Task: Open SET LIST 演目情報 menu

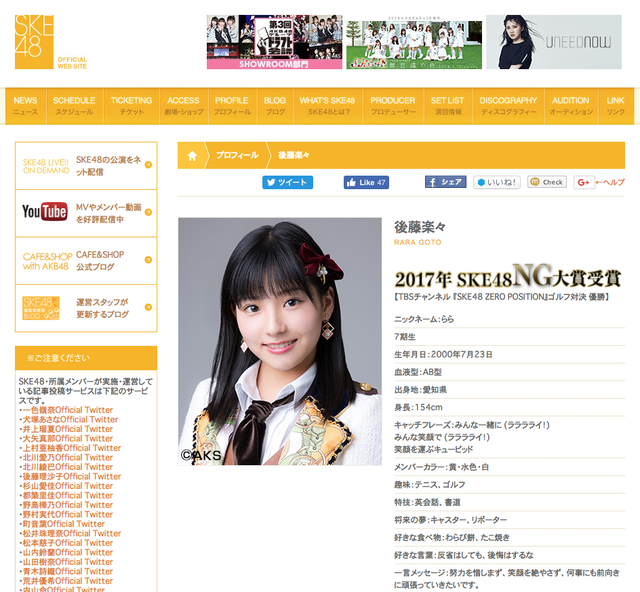Action: click(x=447, y=106)
